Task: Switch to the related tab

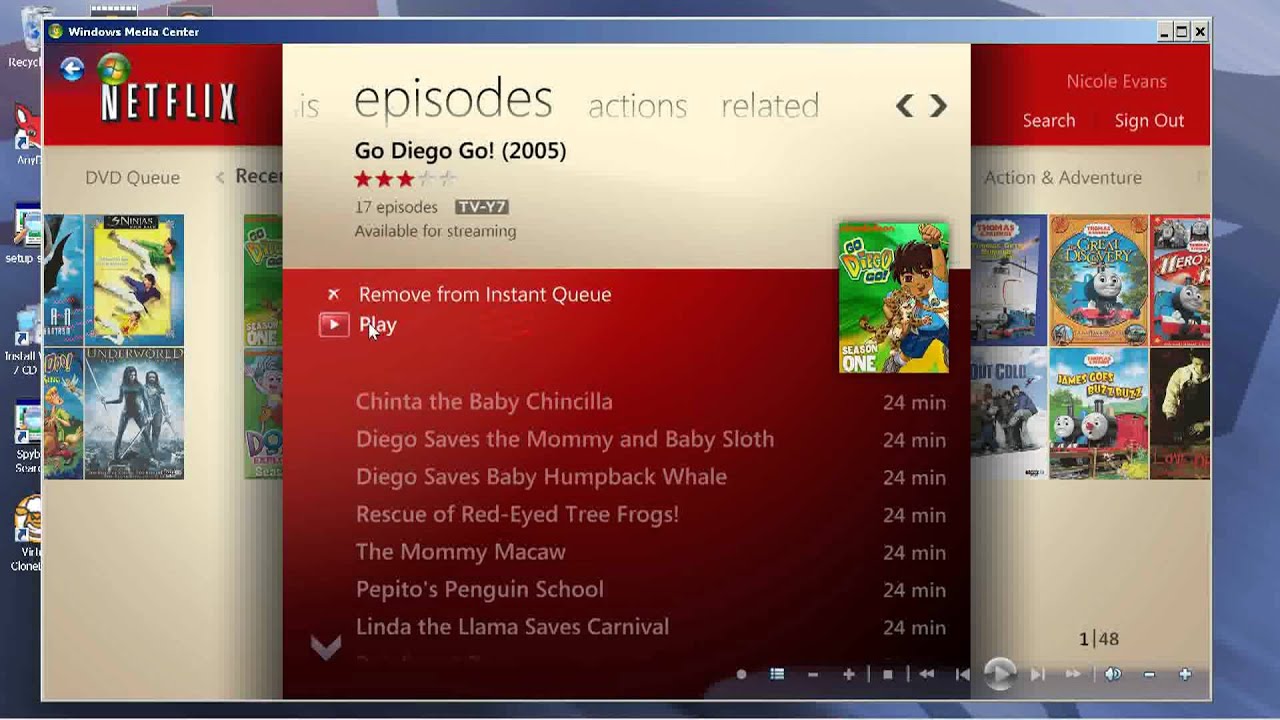Action: 770,105
